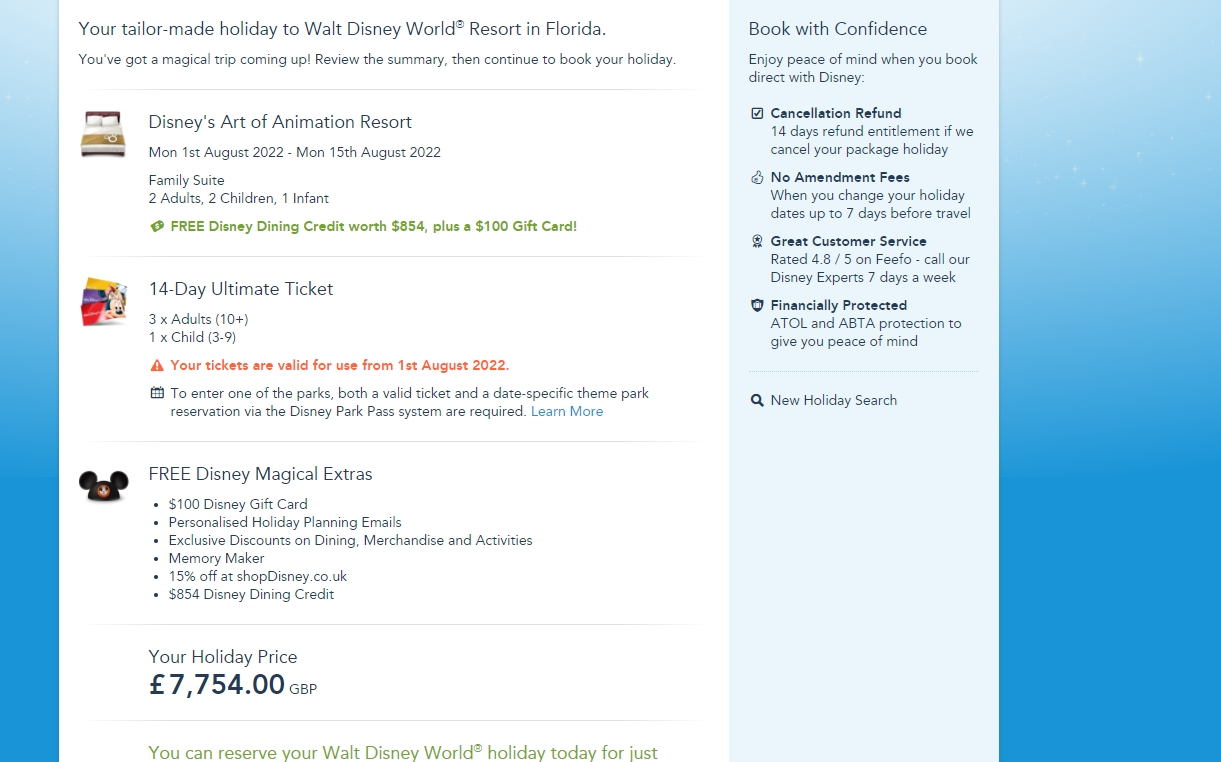Image resolution: width=1221 pixels, height=762 pixels.
Task: Click the Your Holiday Price label
Action: [223, 657]
